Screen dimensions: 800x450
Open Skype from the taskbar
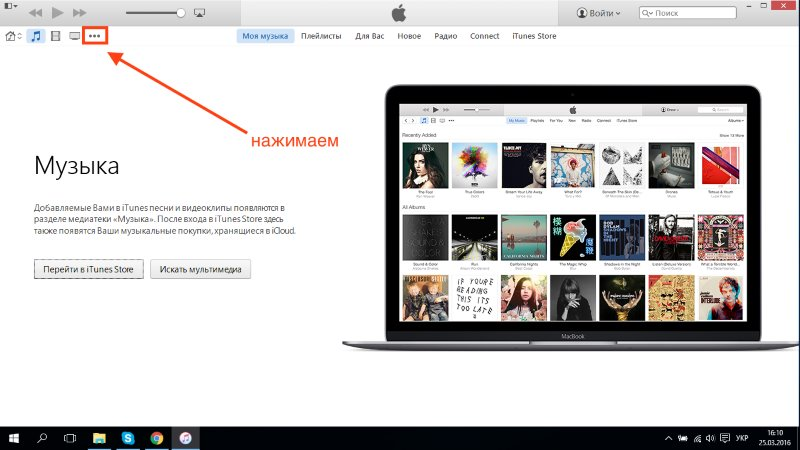[128, 438]
